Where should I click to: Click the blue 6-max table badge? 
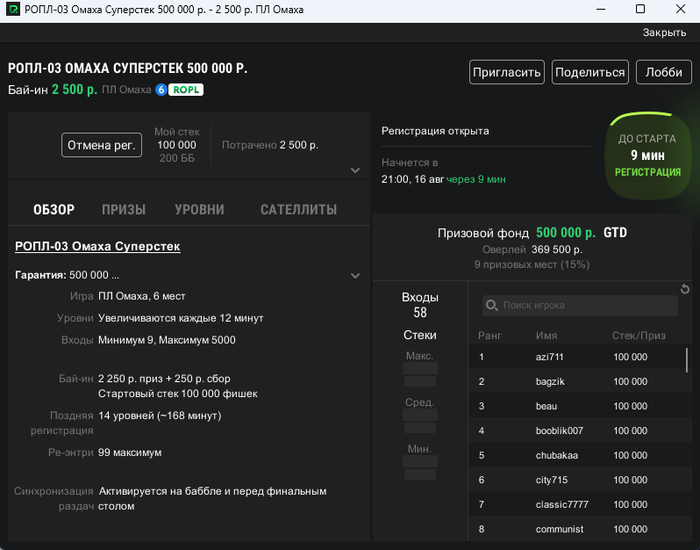161,90
